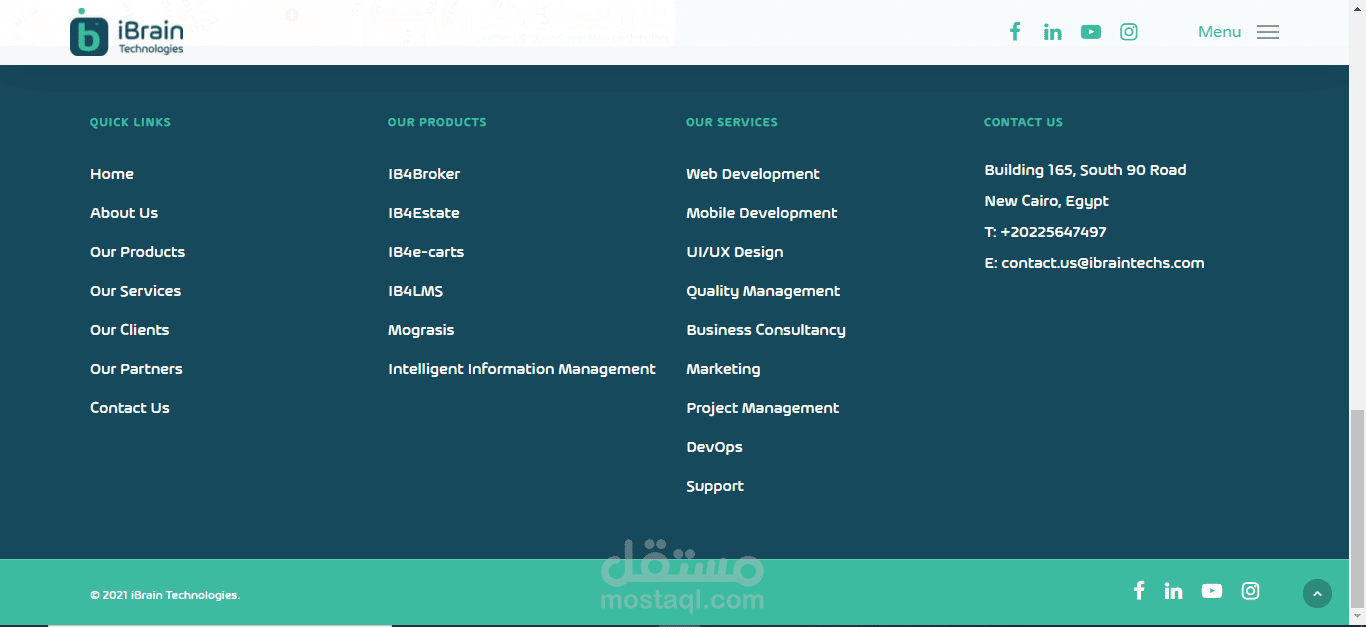
Task: Click the iBrain Technologies logo
Action: [x=127, y=33]
